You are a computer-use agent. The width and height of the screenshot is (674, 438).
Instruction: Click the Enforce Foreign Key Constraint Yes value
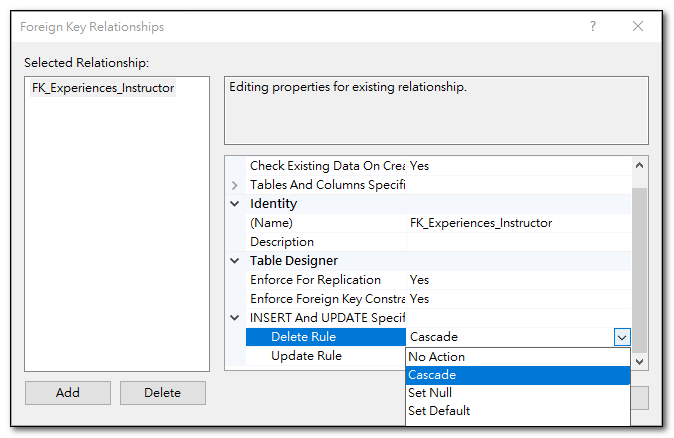[518, 299]
